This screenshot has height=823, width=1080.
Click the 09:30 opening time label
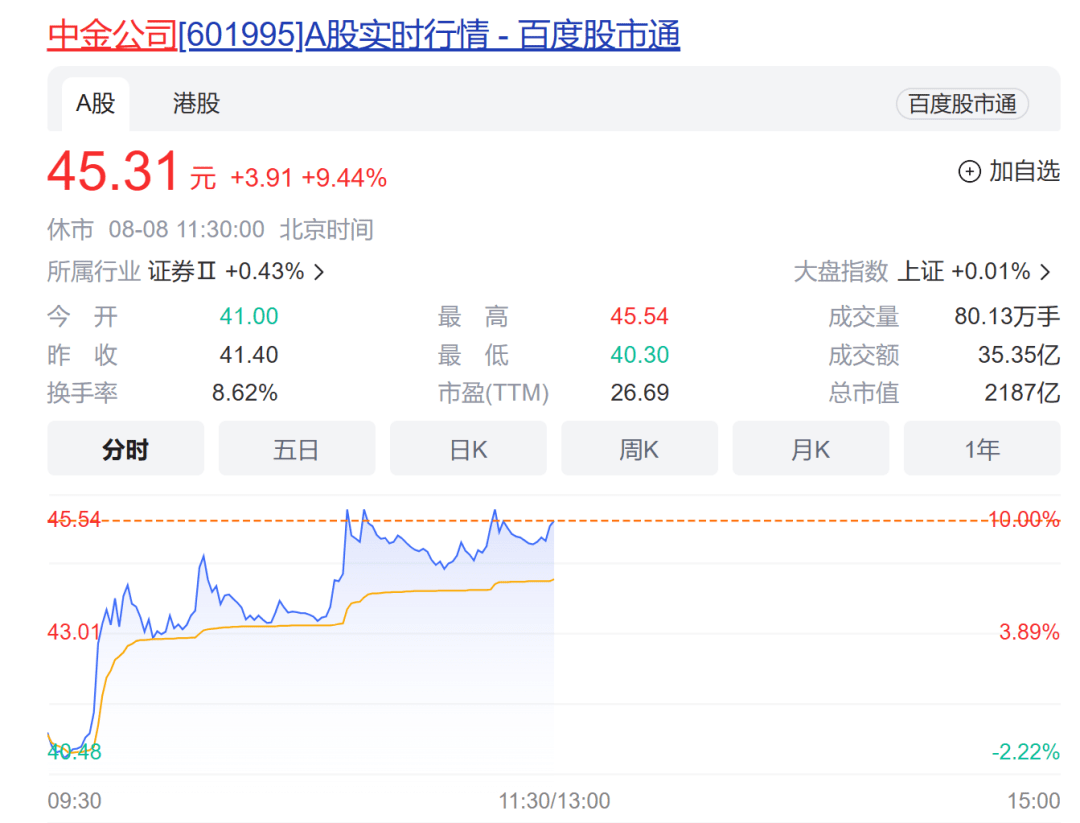coord(74,801)
